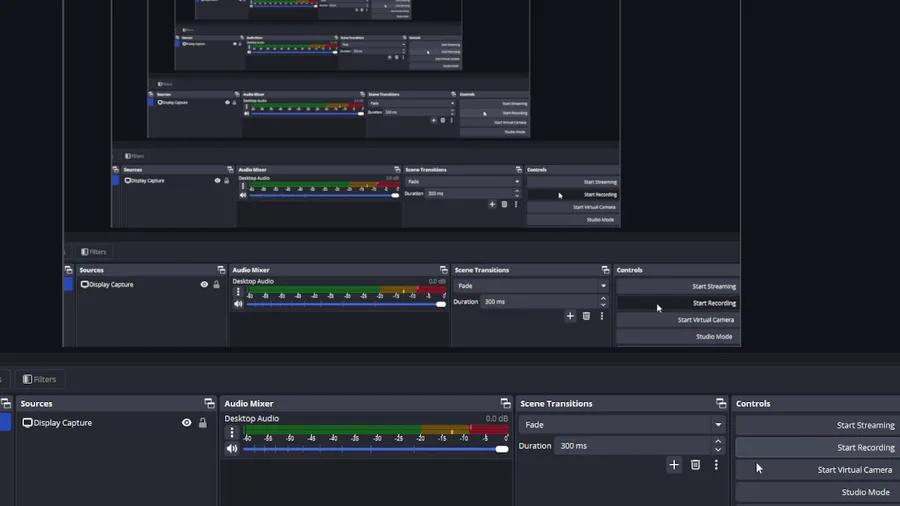Float the main Sources dock using its header icon
This screenshot has height=506, width=900.
click(x=209, y=403)
